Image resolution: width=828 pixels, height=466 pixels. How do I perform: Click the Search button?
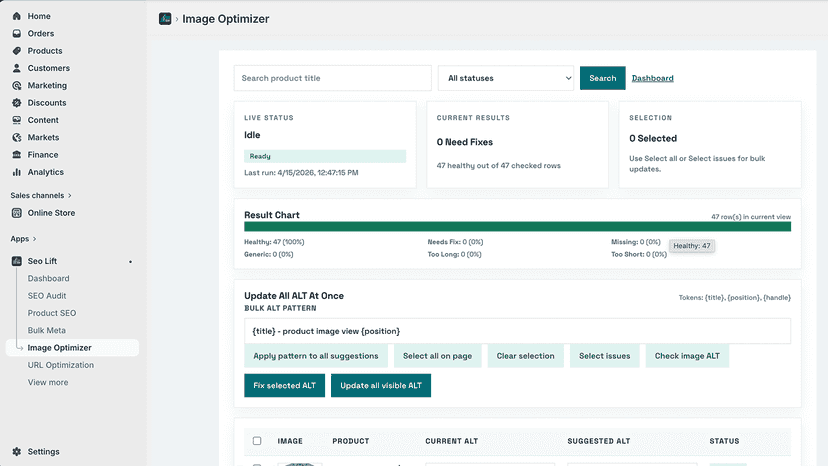click(603, 78)
